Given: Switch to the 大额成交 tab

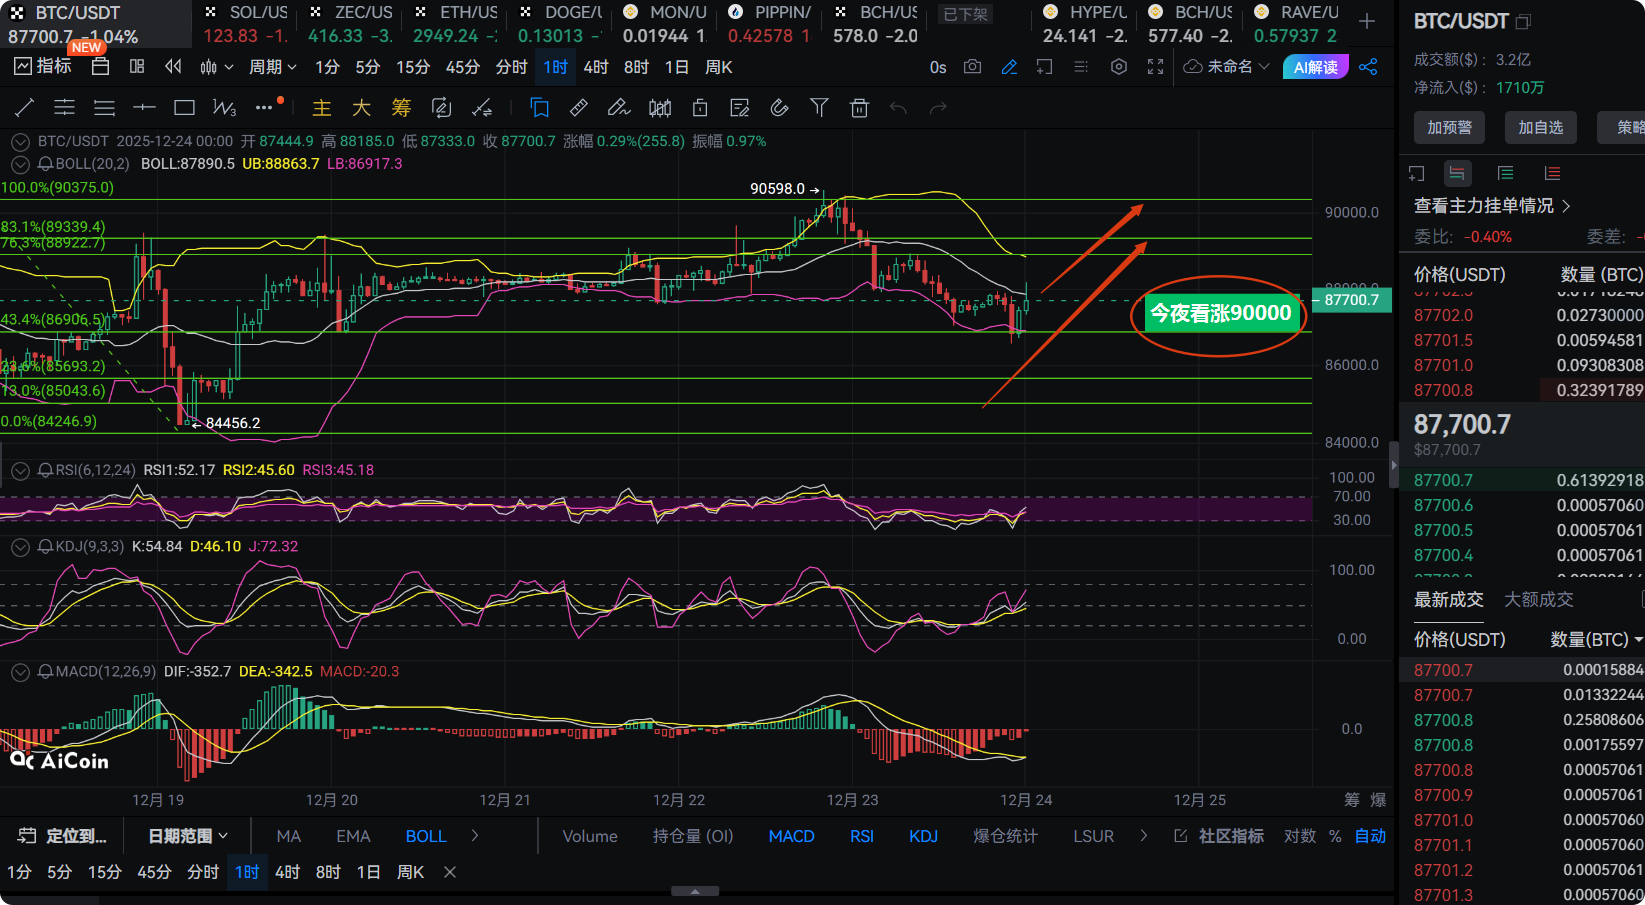Looking at the screenshot, I should click(1538, 599).
